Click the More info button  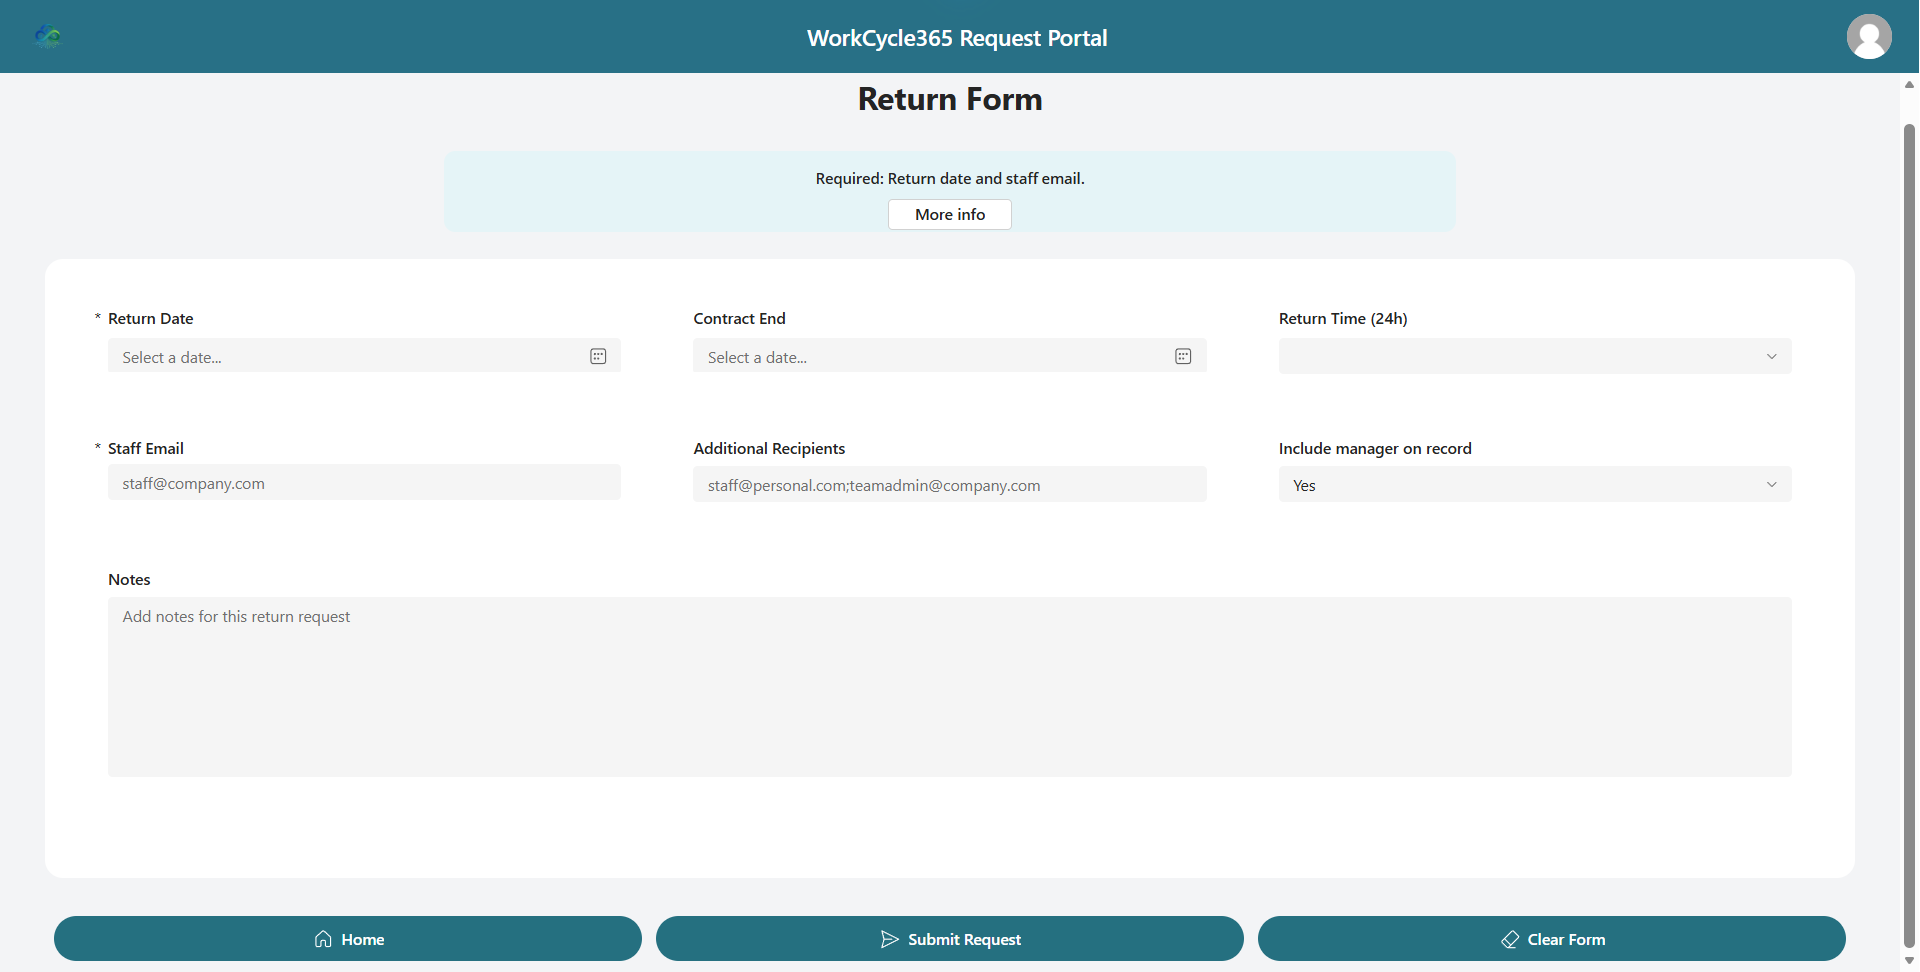point(950,214)
